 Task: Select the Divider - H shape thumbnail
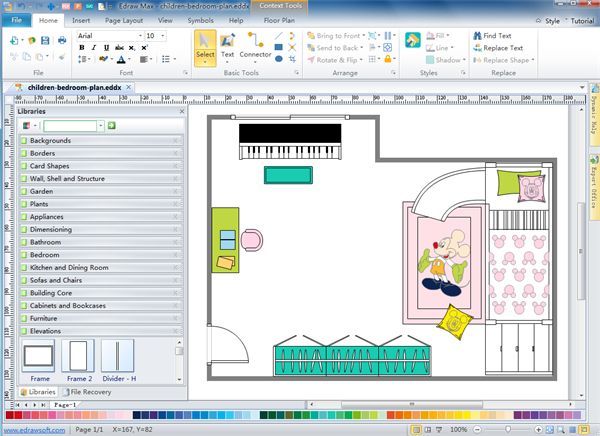click(117, 356)
